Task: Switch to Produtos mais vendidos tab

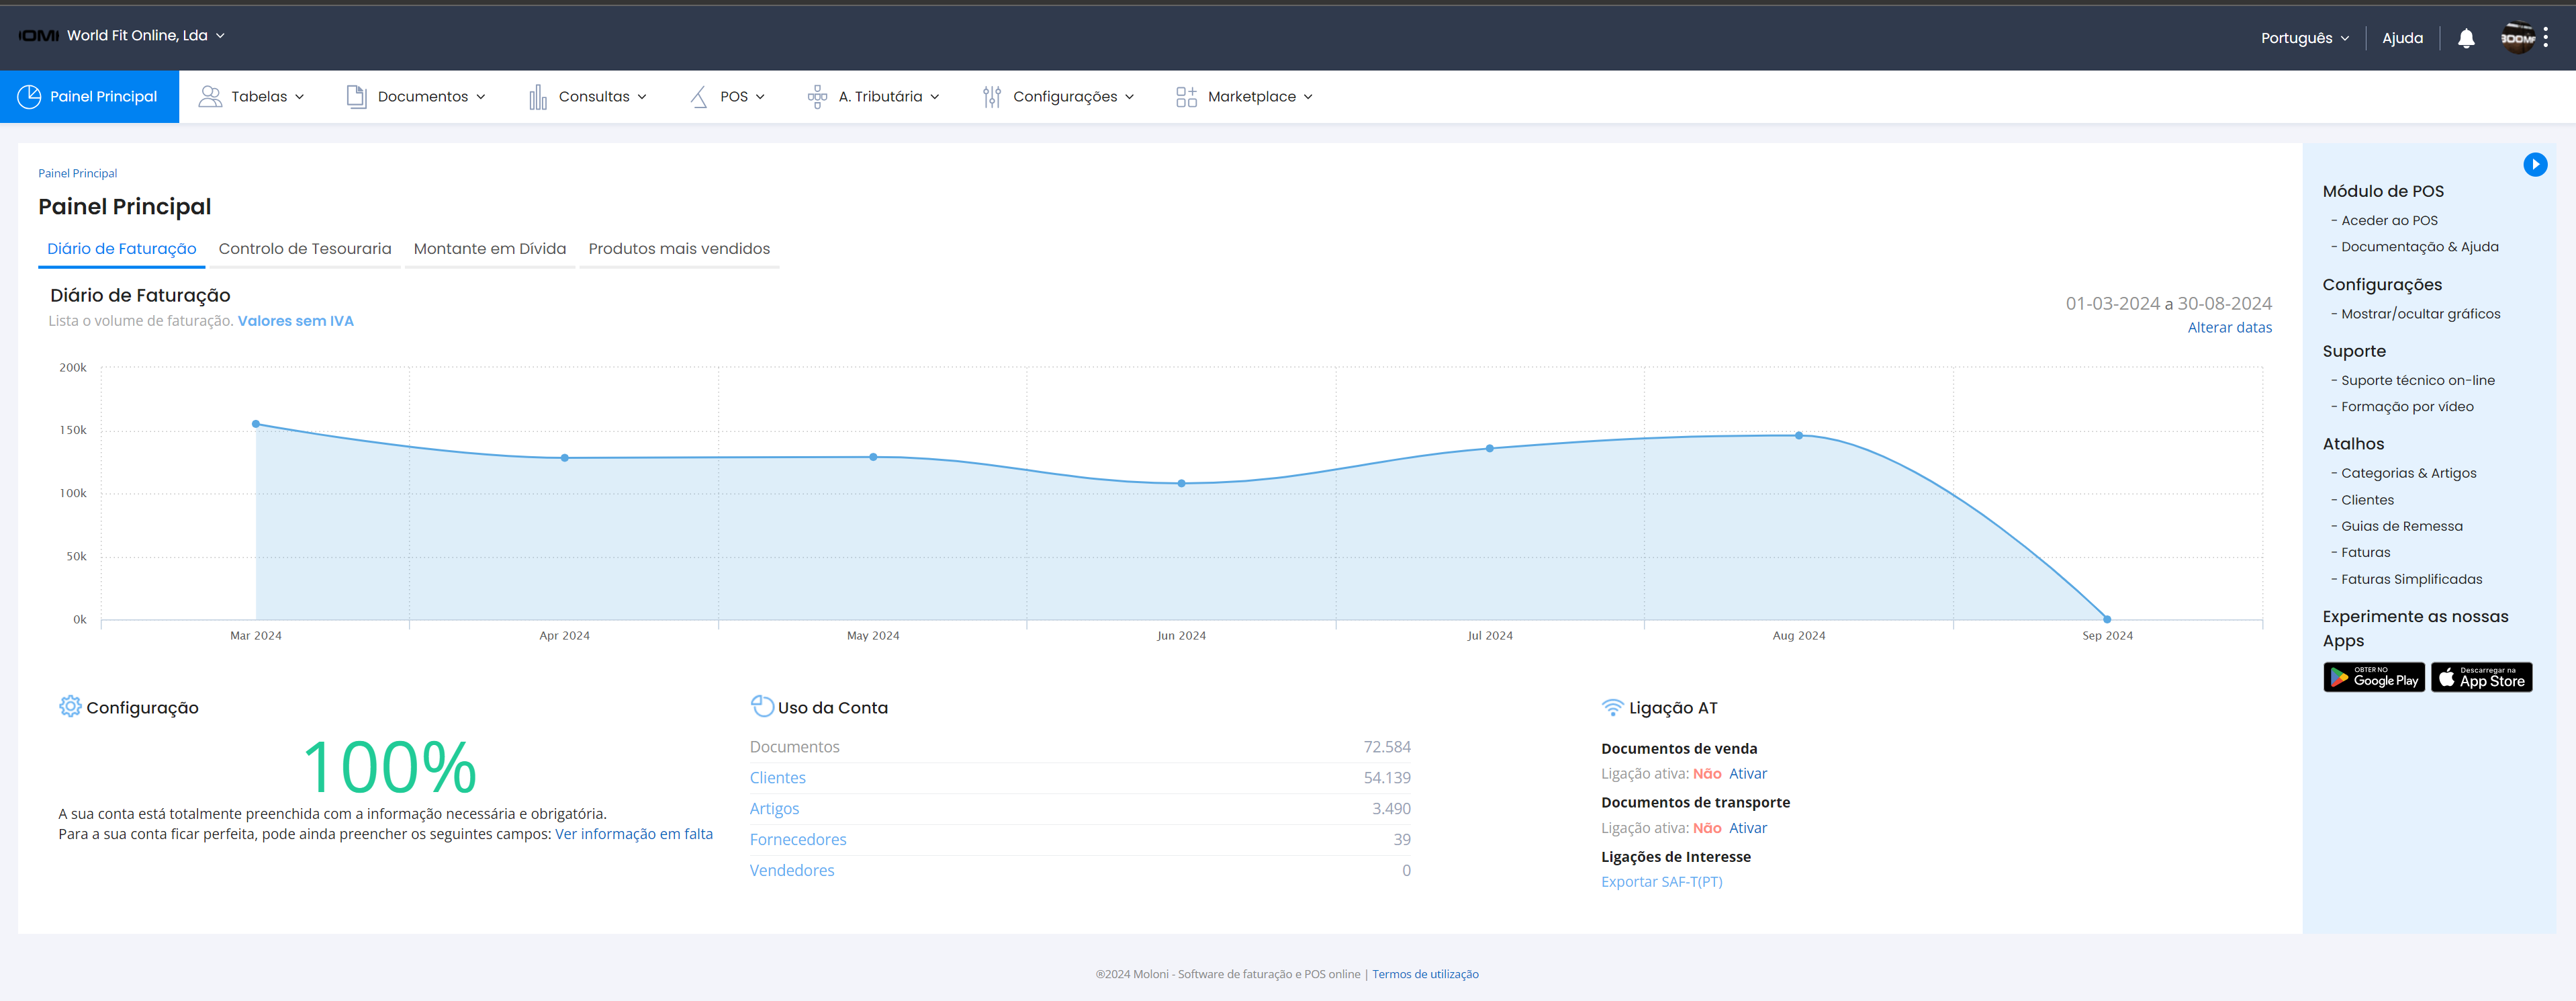Action: click(679, 249)
